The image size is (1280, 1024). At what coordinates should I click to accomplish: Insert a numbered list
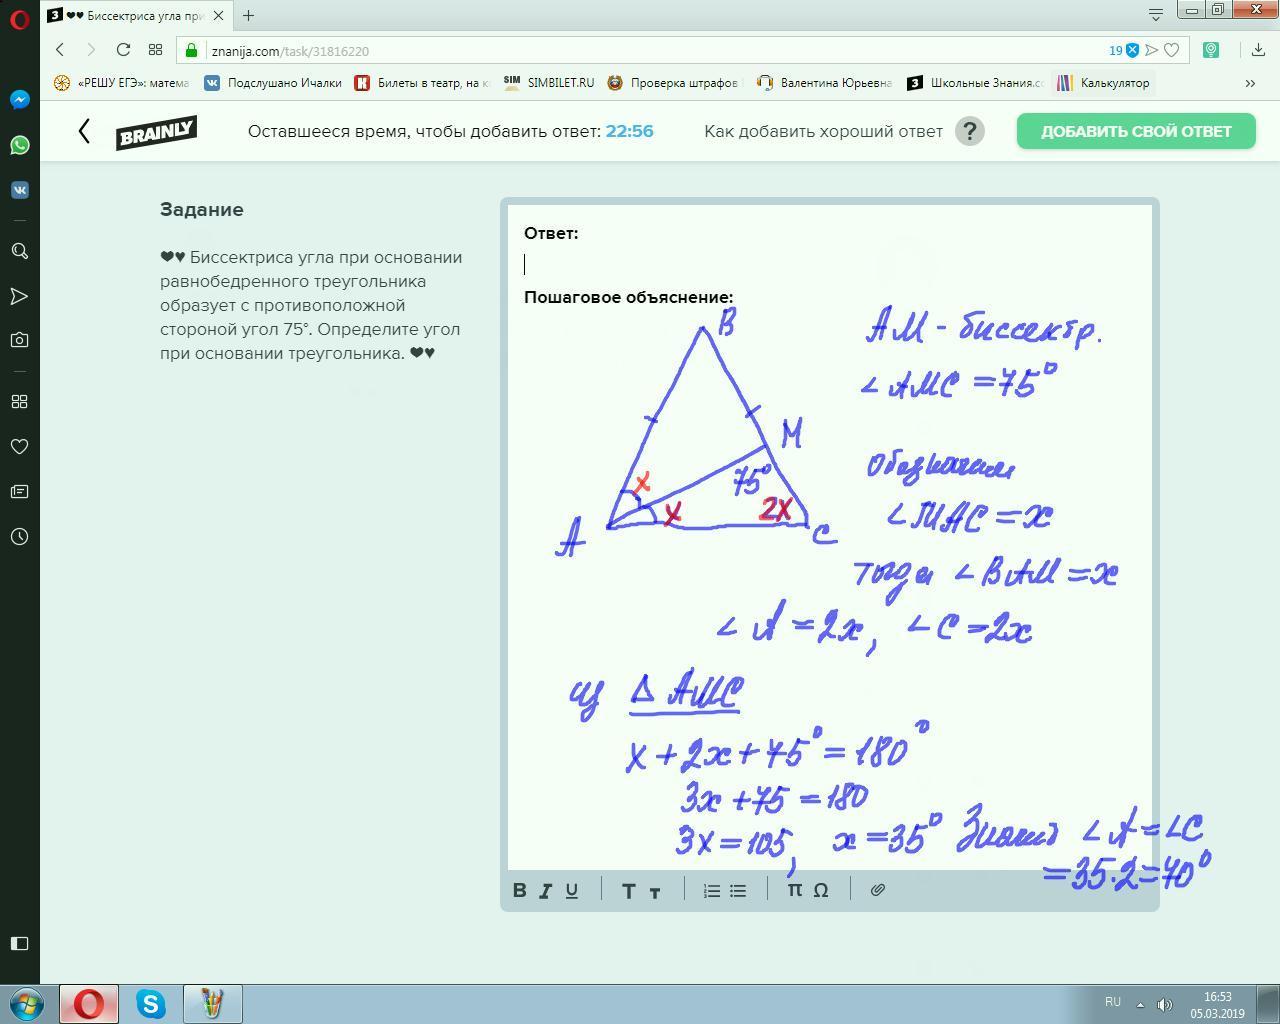tap(712, 890)
